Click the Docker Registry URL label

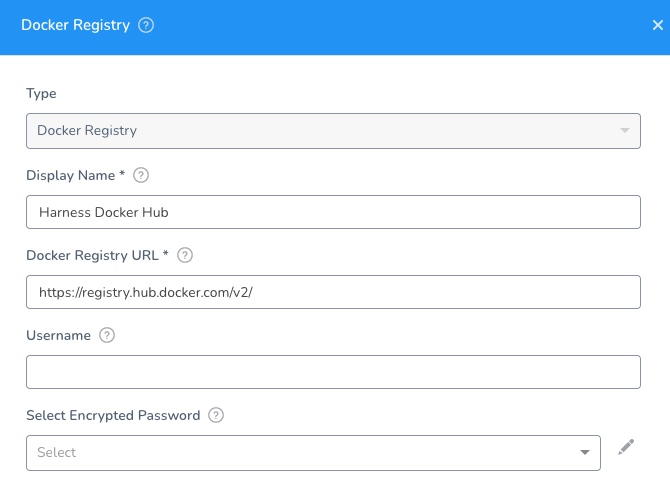(92, 255)
